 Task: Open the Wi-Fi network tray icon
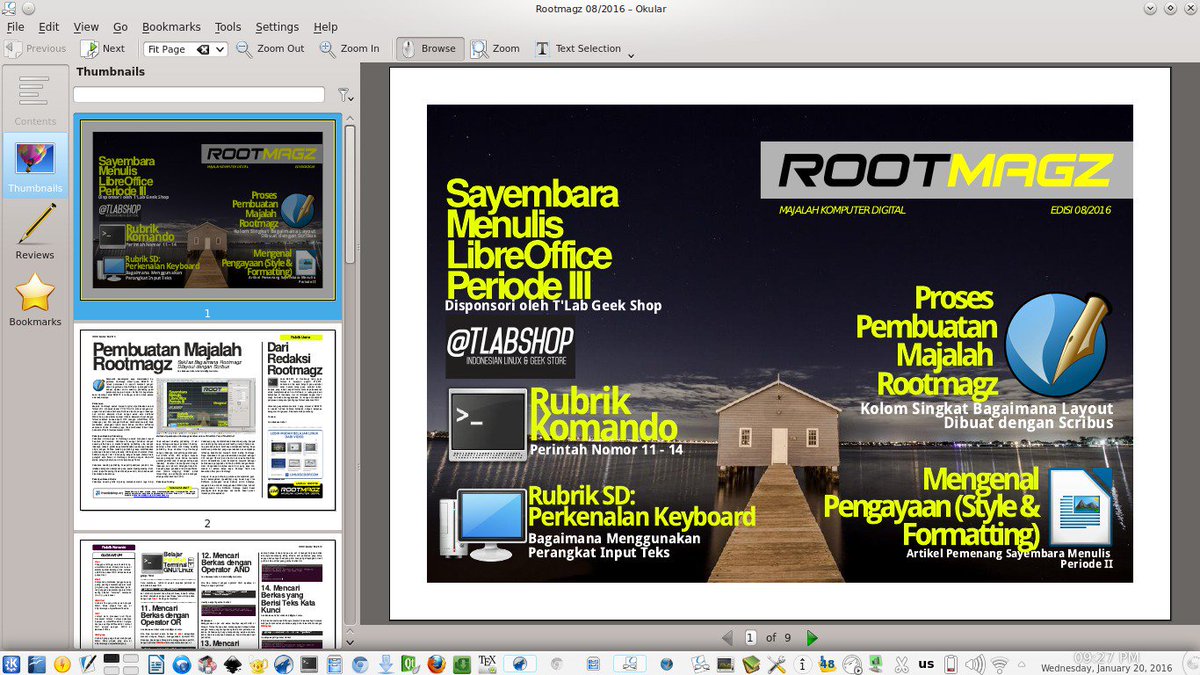(x=999, y=664)
